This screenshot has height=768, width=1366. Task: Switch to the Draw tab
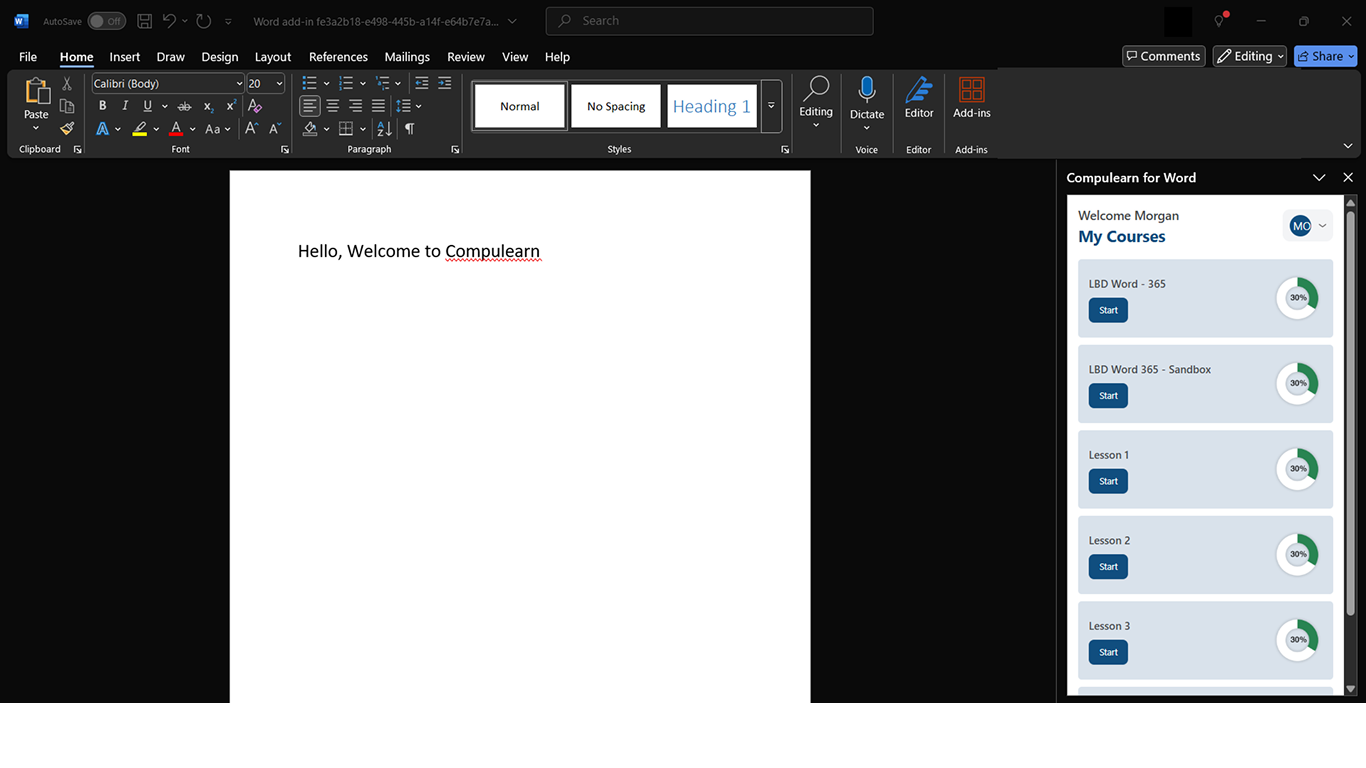point(171,57)
